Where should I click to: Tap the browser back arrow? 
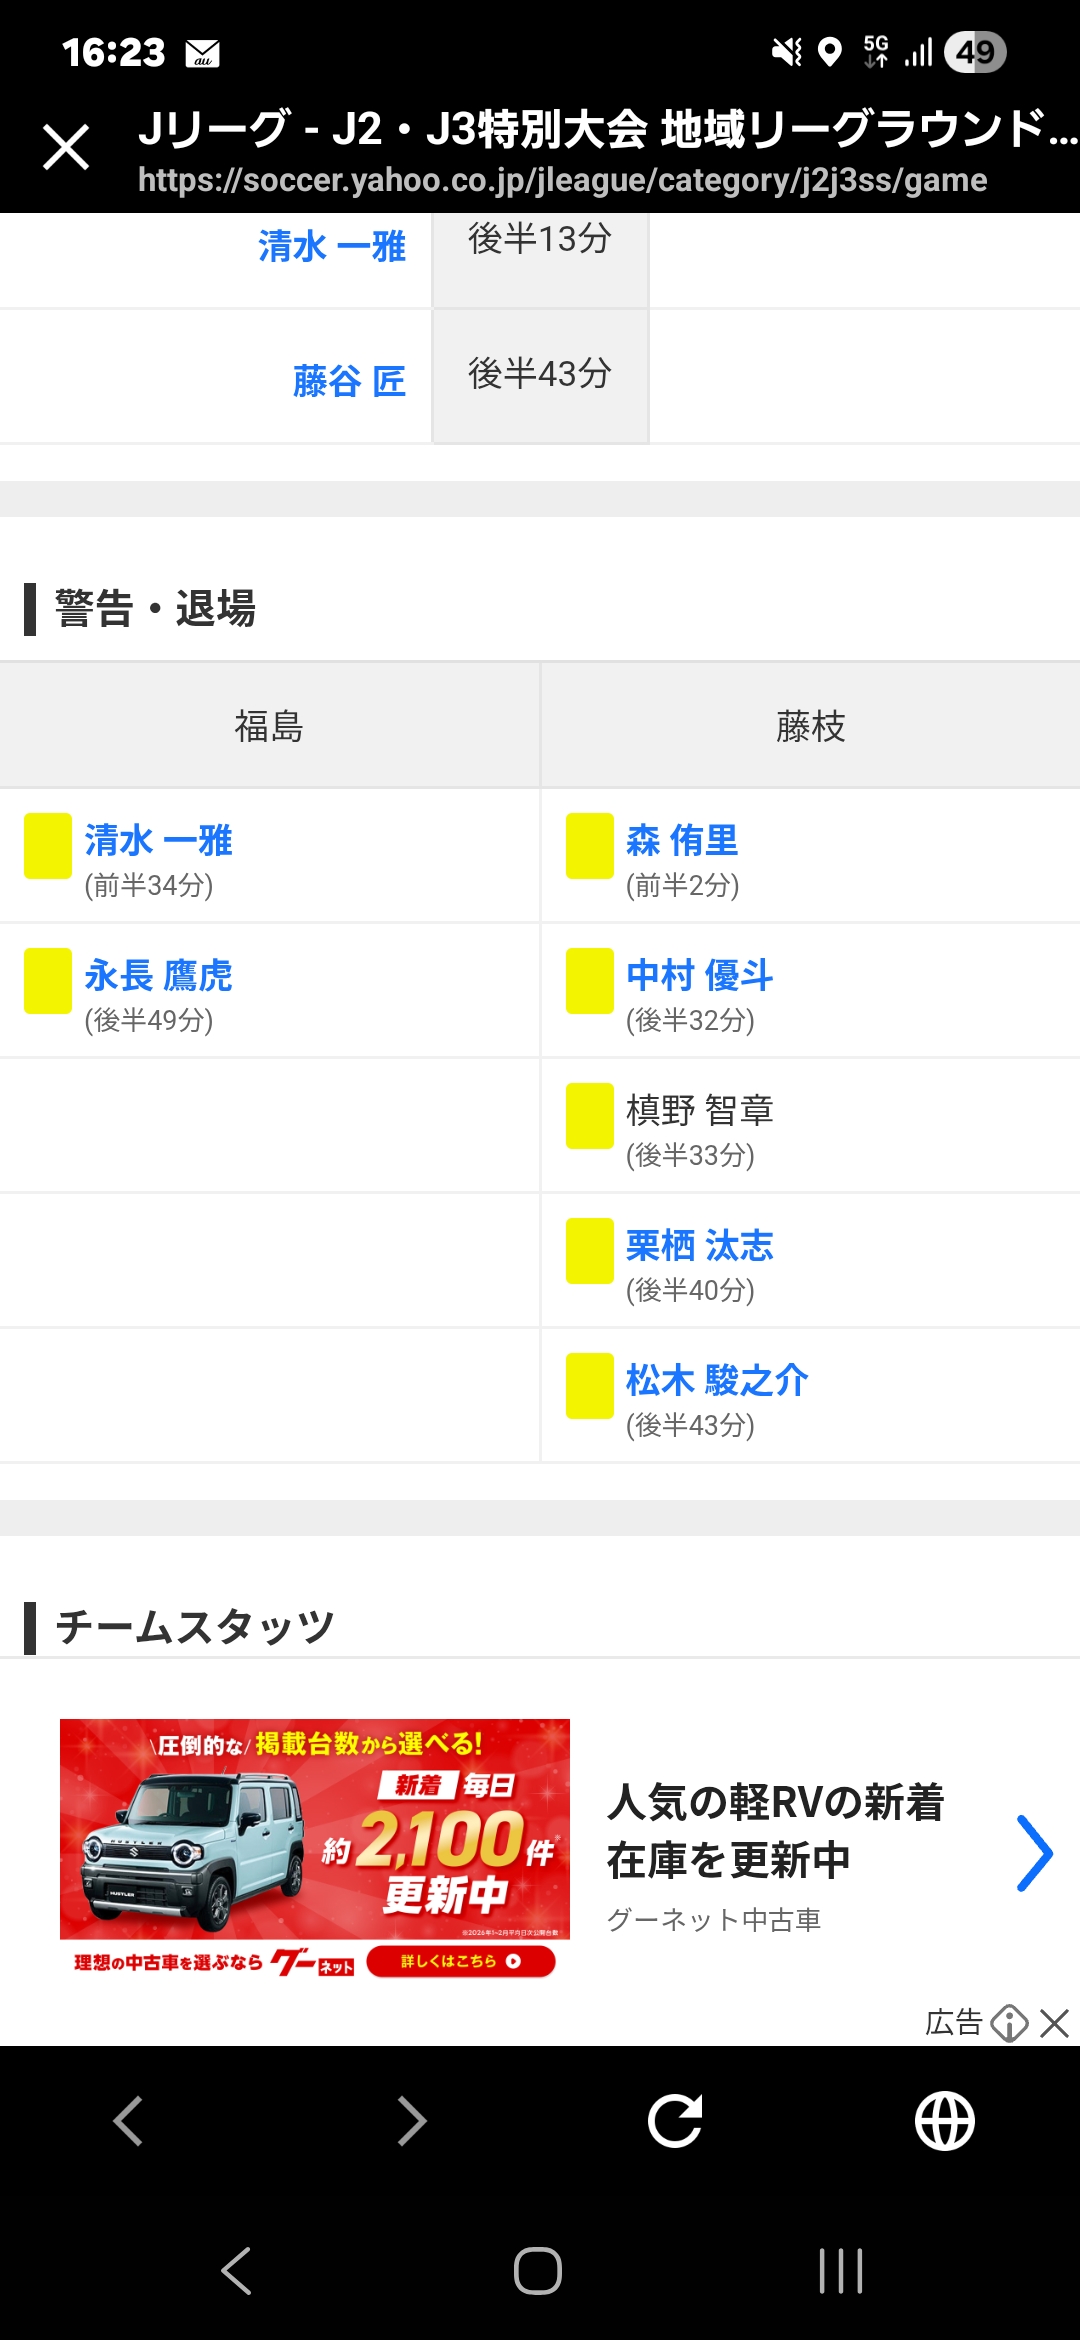128,2120
